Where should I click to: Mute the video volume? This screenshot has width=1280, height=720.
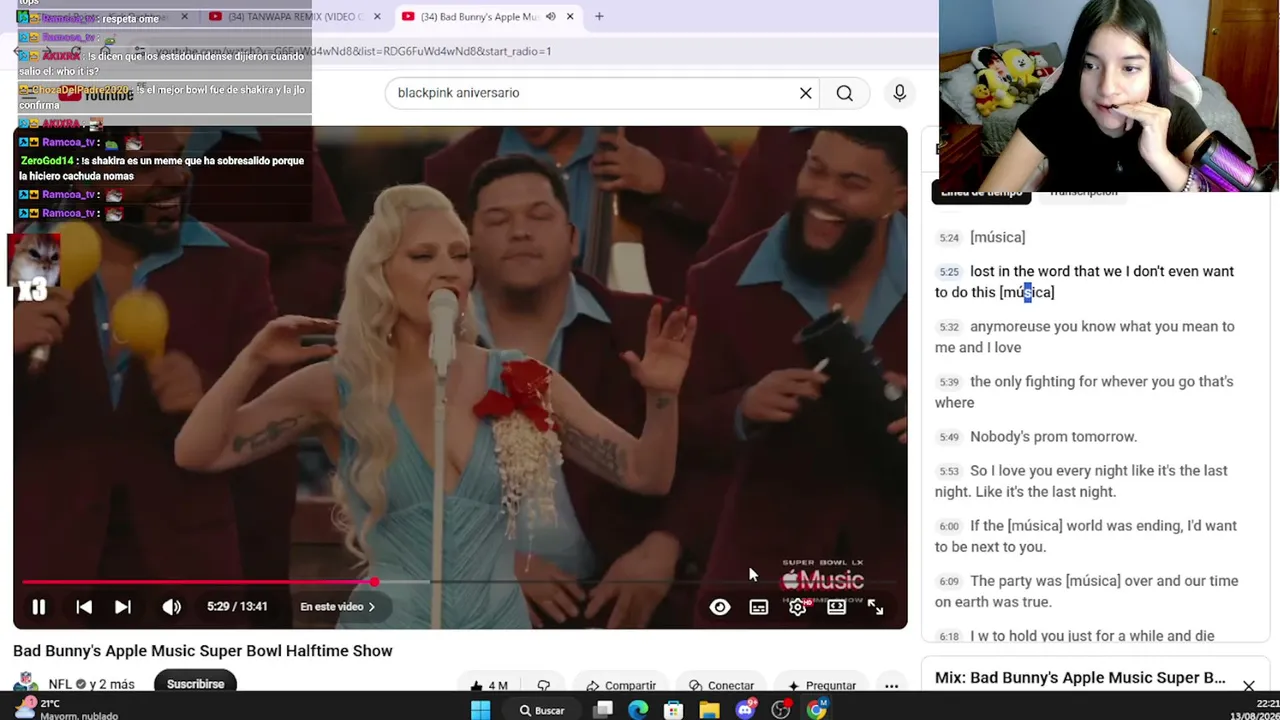point(172,607)
